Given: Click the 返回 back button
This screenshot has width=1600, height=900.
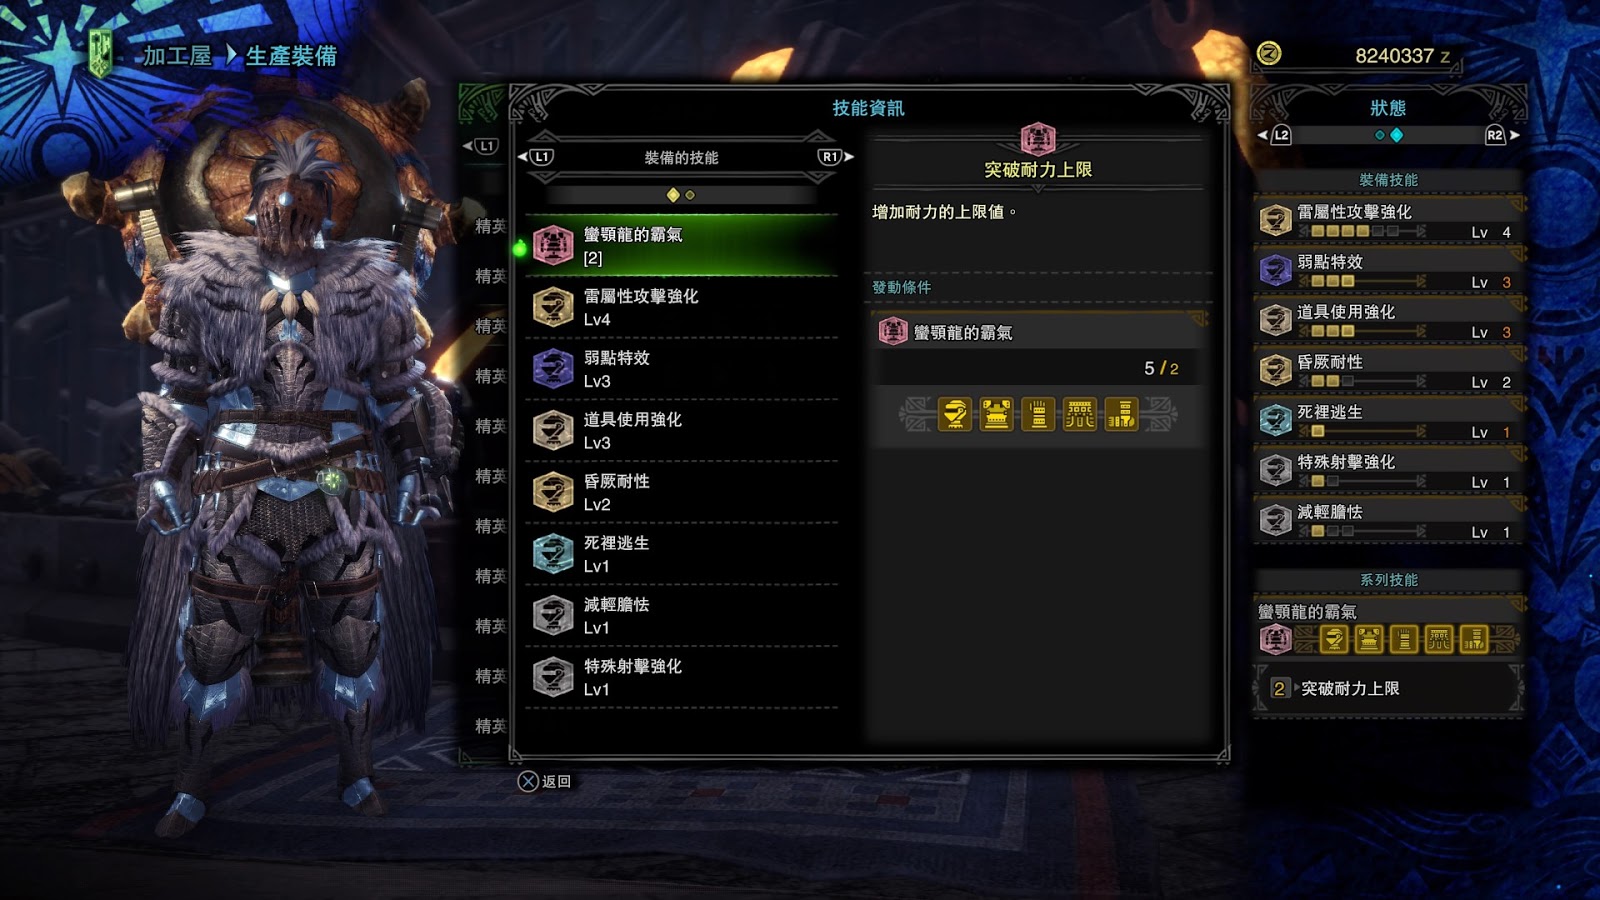Looking at the screenshot, I should coord(556,781).
